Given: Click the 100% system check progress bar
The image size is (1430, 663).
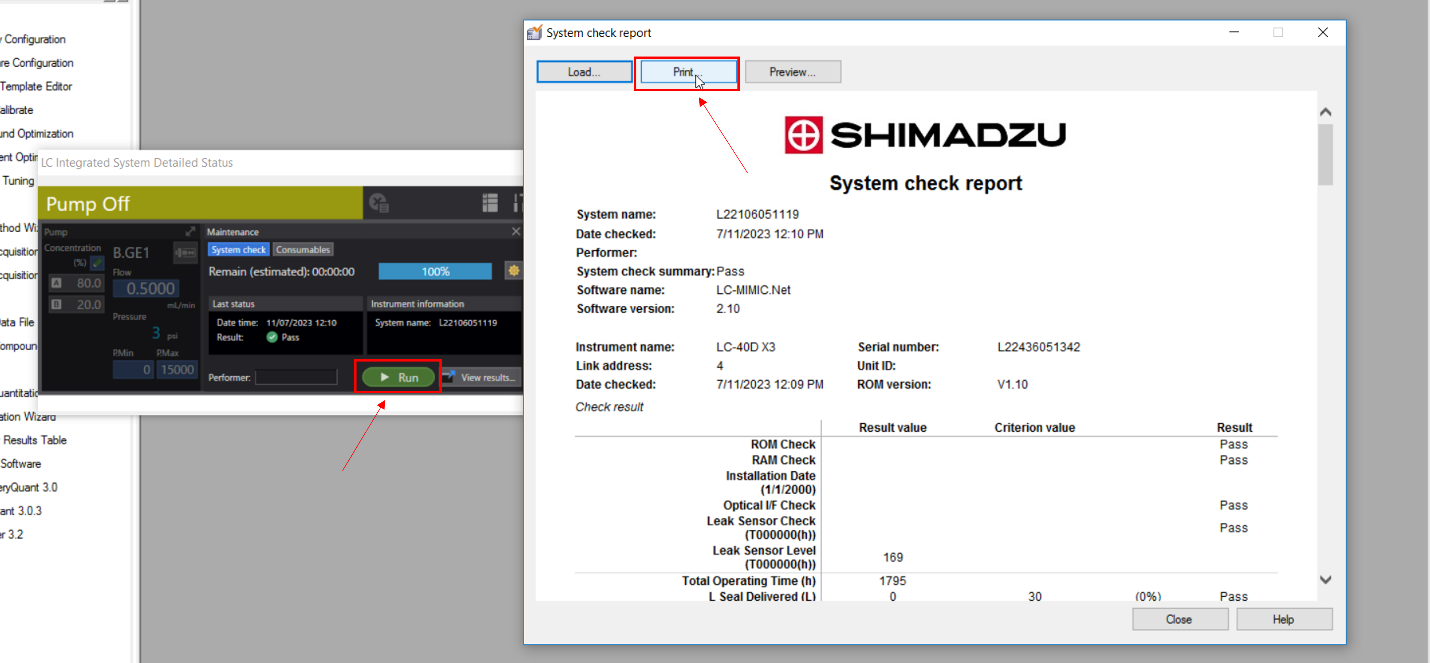Looking at the screenshot, I should point(435,271).
